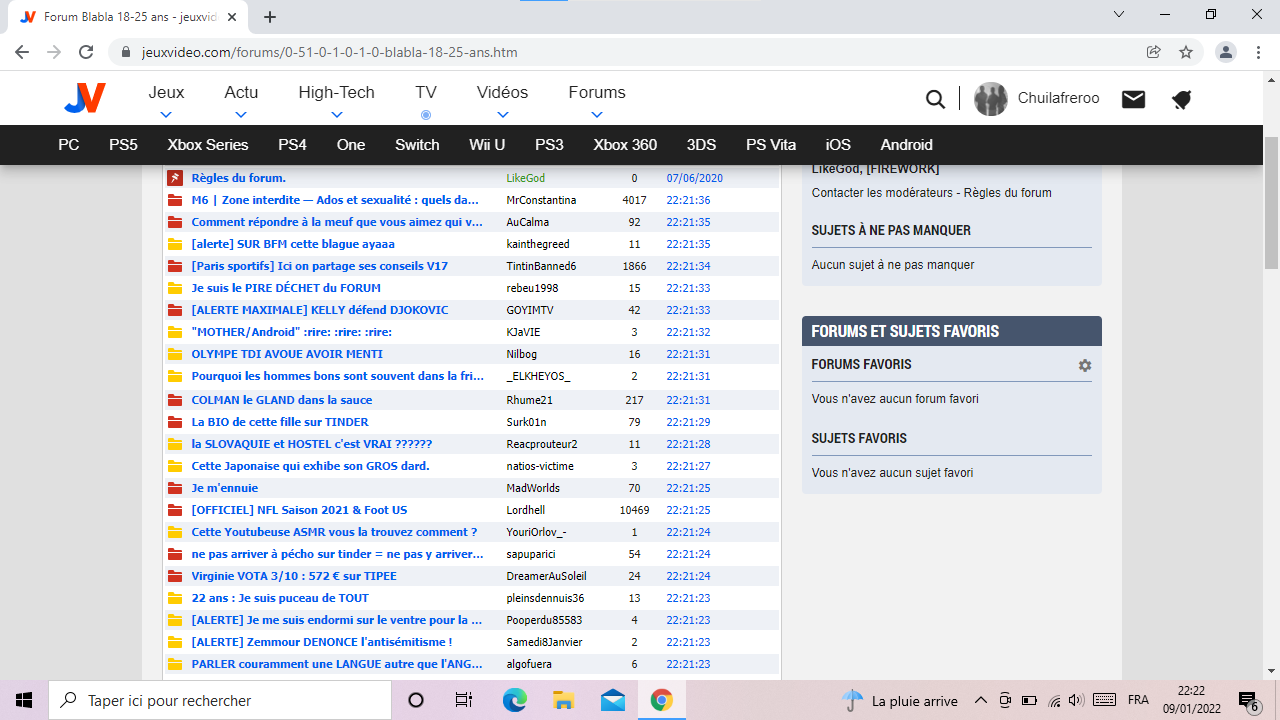The width and height of the screenshot is (1280, 720).
Task: Open 'Règles du forum.' pinned topic
Action: click(238, 178)
